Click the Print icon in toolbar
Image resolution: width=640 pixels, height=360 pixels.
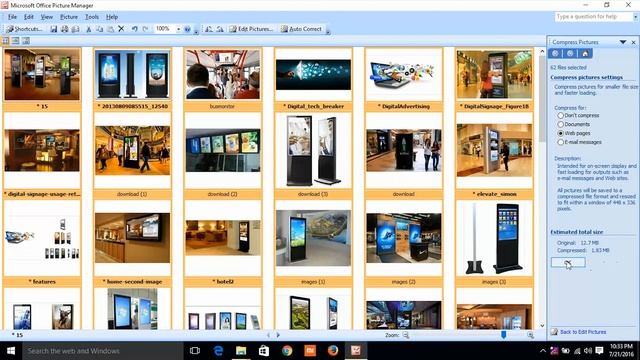(64, 29)
